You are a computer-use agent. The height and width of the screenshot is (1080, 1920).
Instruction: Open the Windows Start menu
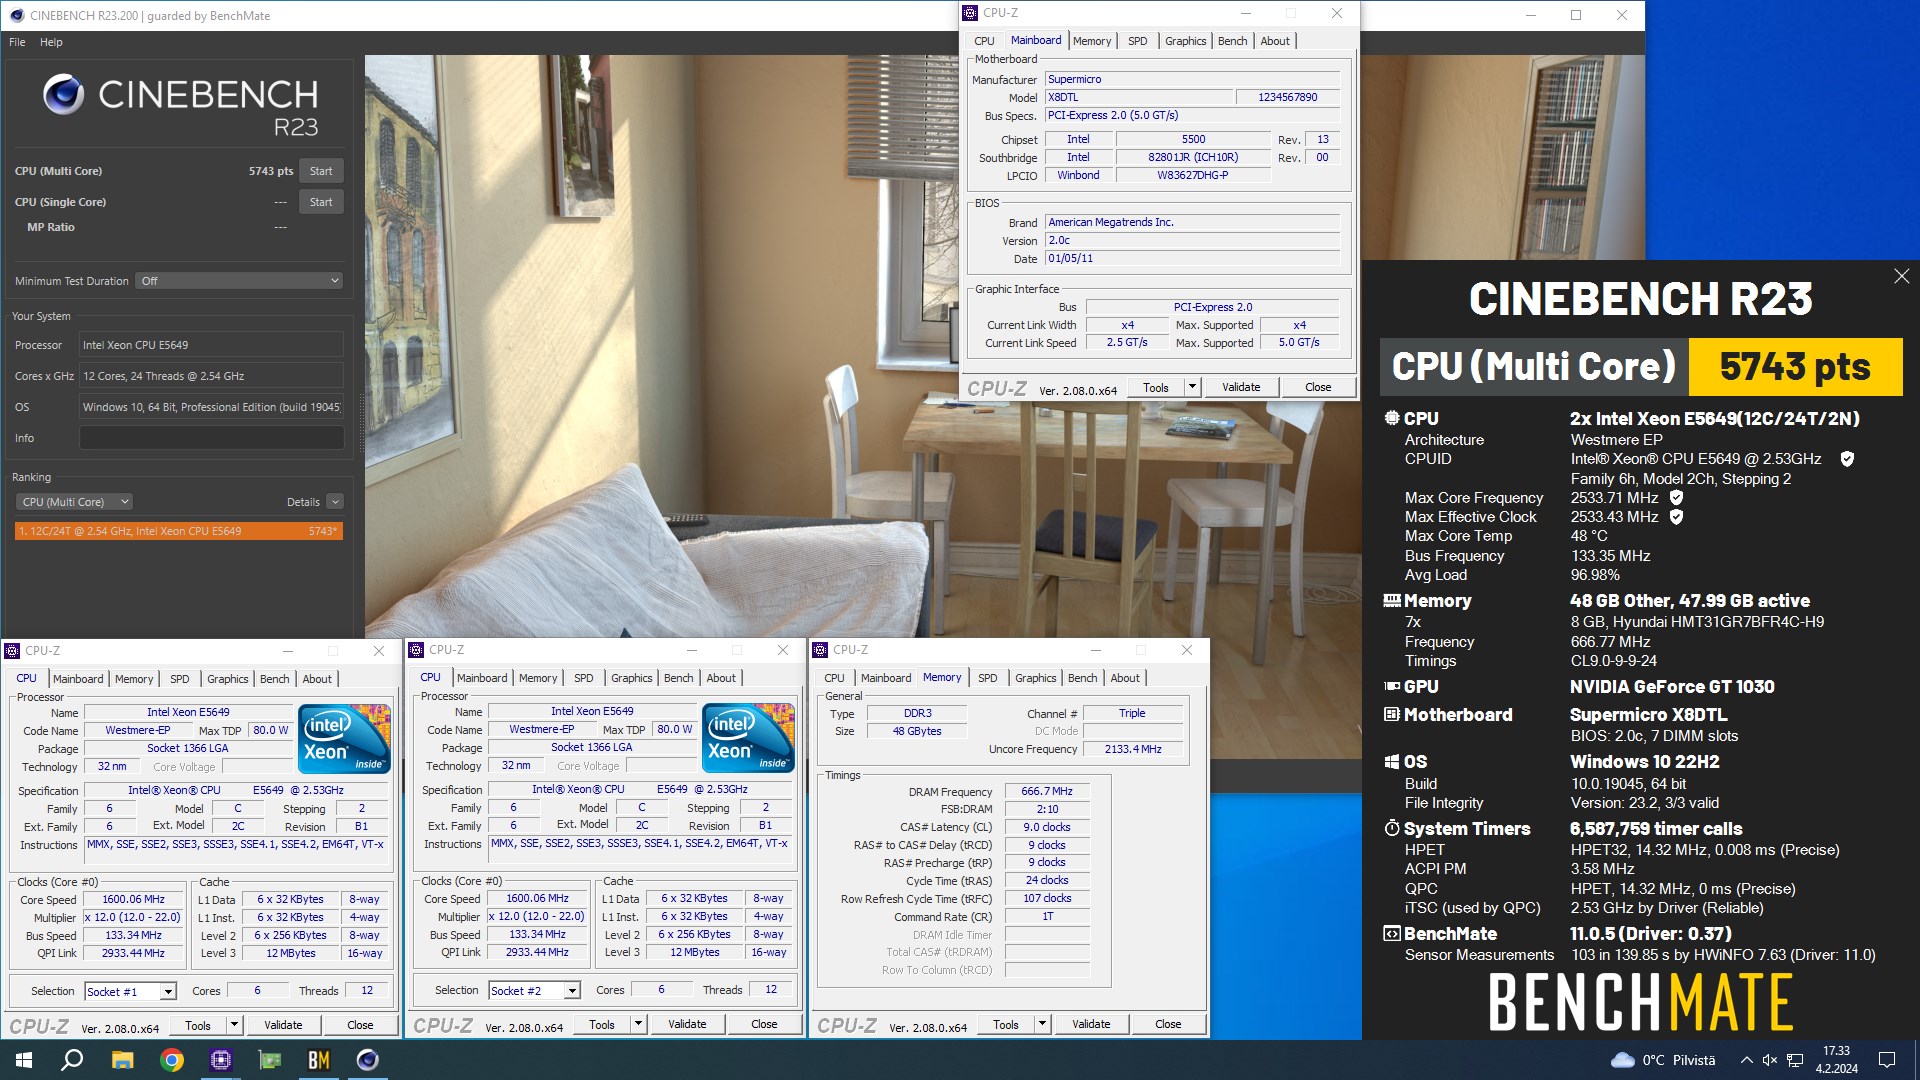pos(24,1060)
